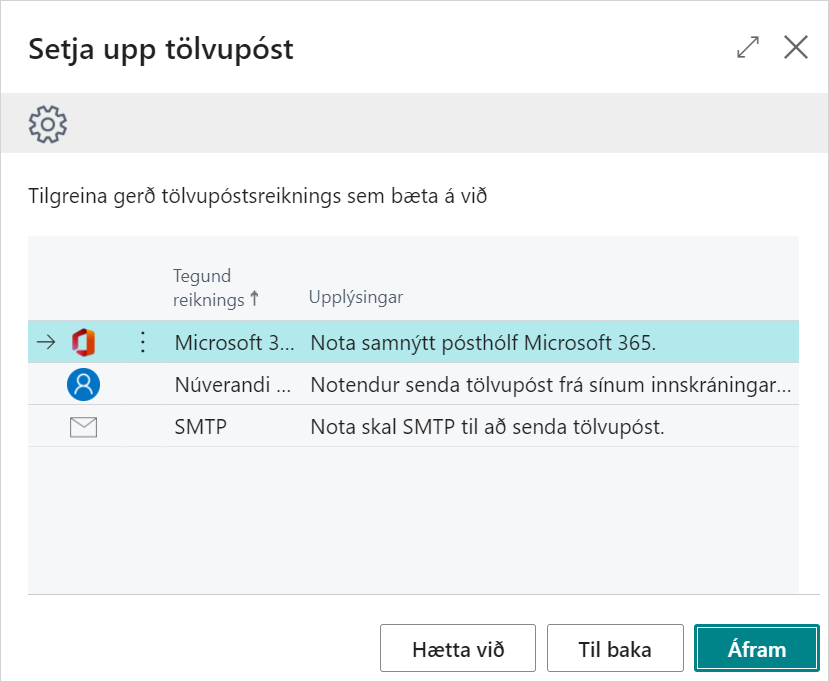Viewport: 829px width, 682px height.
Task: Open the three-dot menu for Microsoft 365 row
Action: (142, 343)
